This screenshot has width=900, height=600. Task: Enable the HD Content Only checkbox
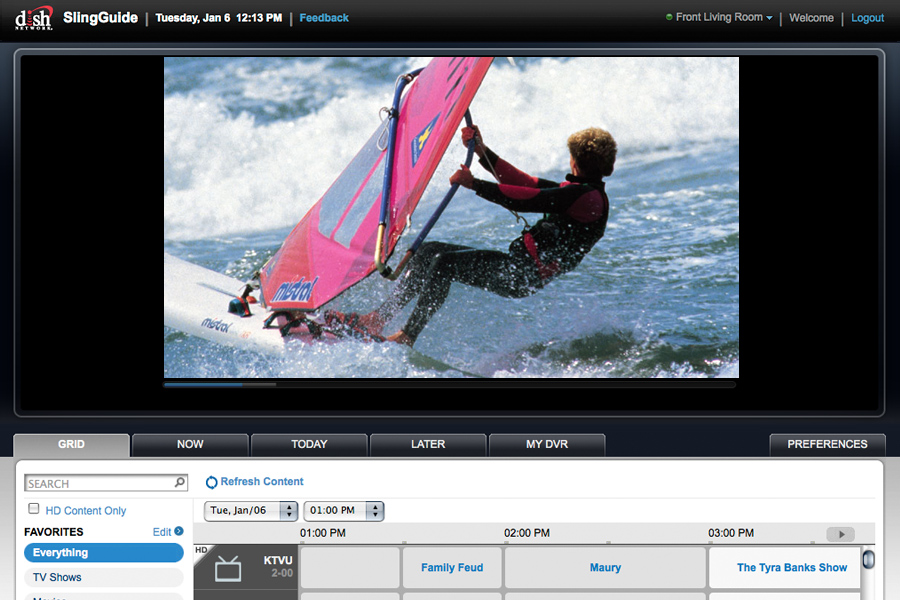click(x=34, y=510)
